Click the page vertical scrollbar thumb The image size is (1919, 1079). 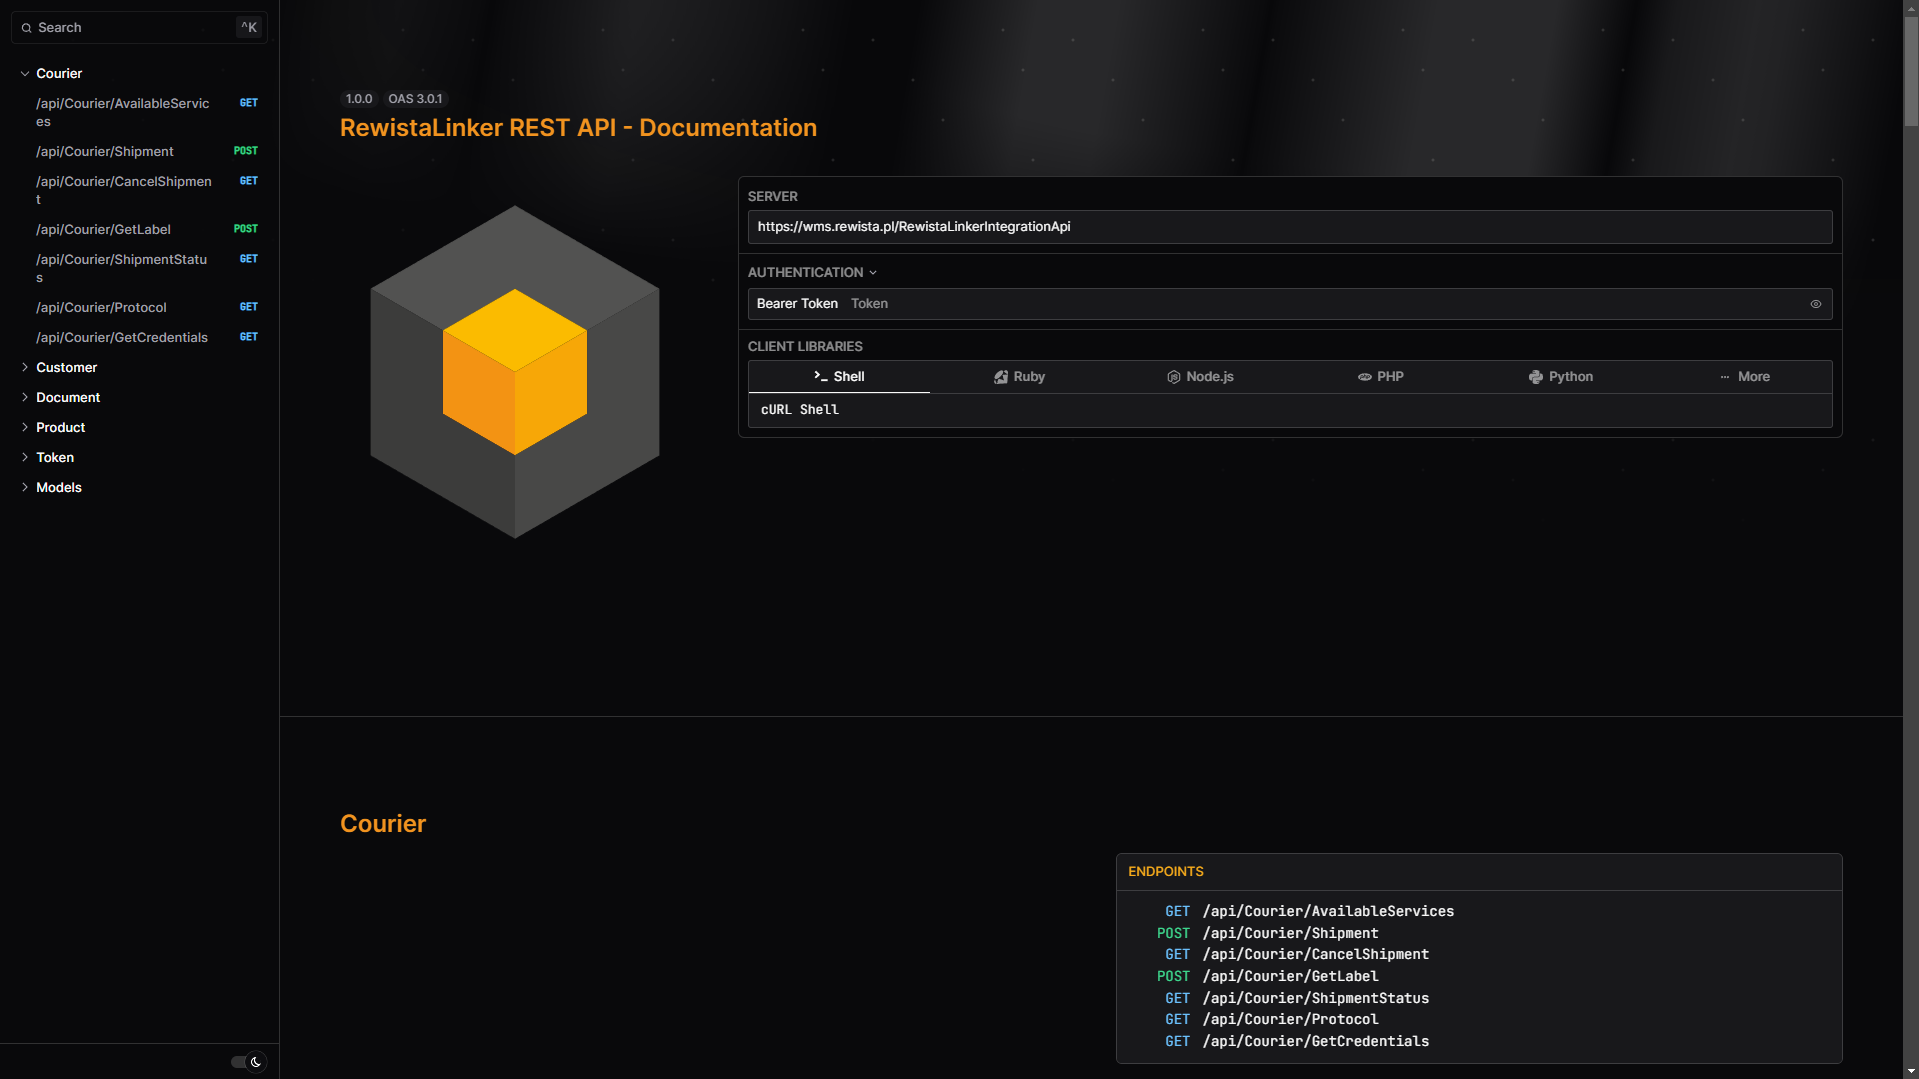1911,70
